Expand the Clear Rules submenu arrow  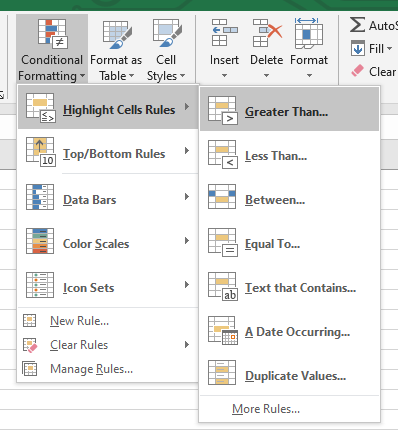(187, 344)
